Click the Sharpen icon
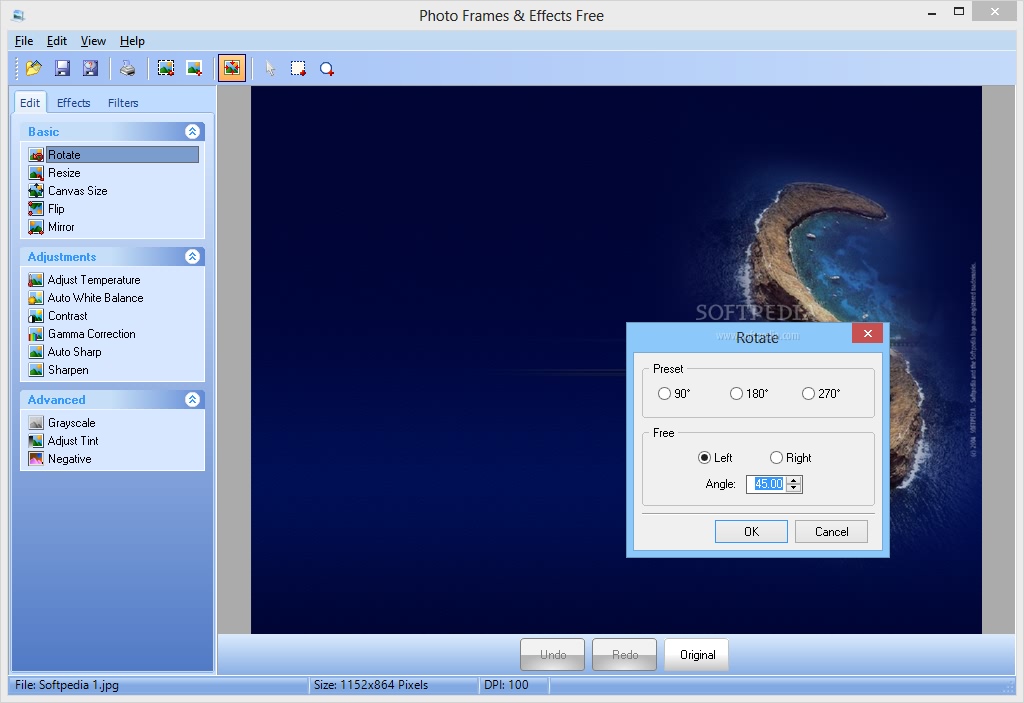This screenshot has width=1024, height=703. [x=36, y=370]
